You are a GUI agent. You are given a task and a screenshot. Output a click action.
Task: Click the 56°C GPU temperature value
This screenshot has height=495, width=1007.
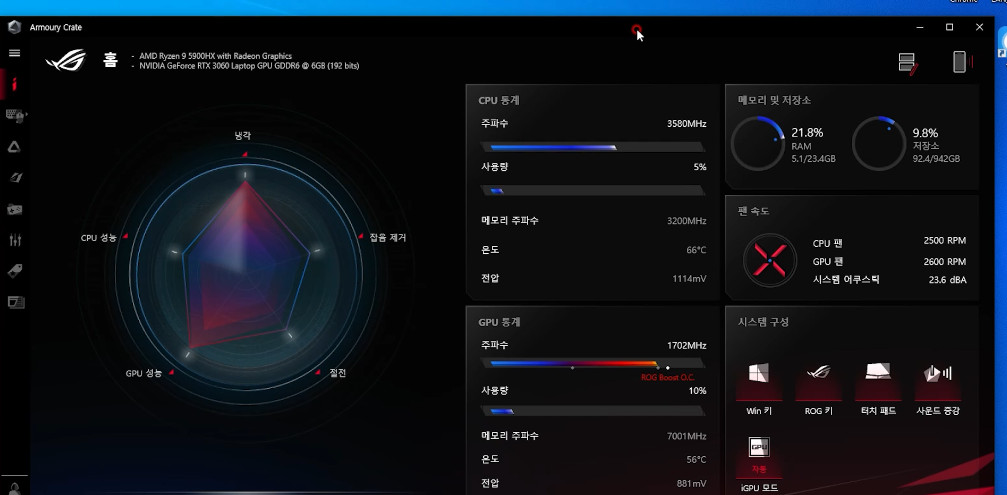coord(696,460)
